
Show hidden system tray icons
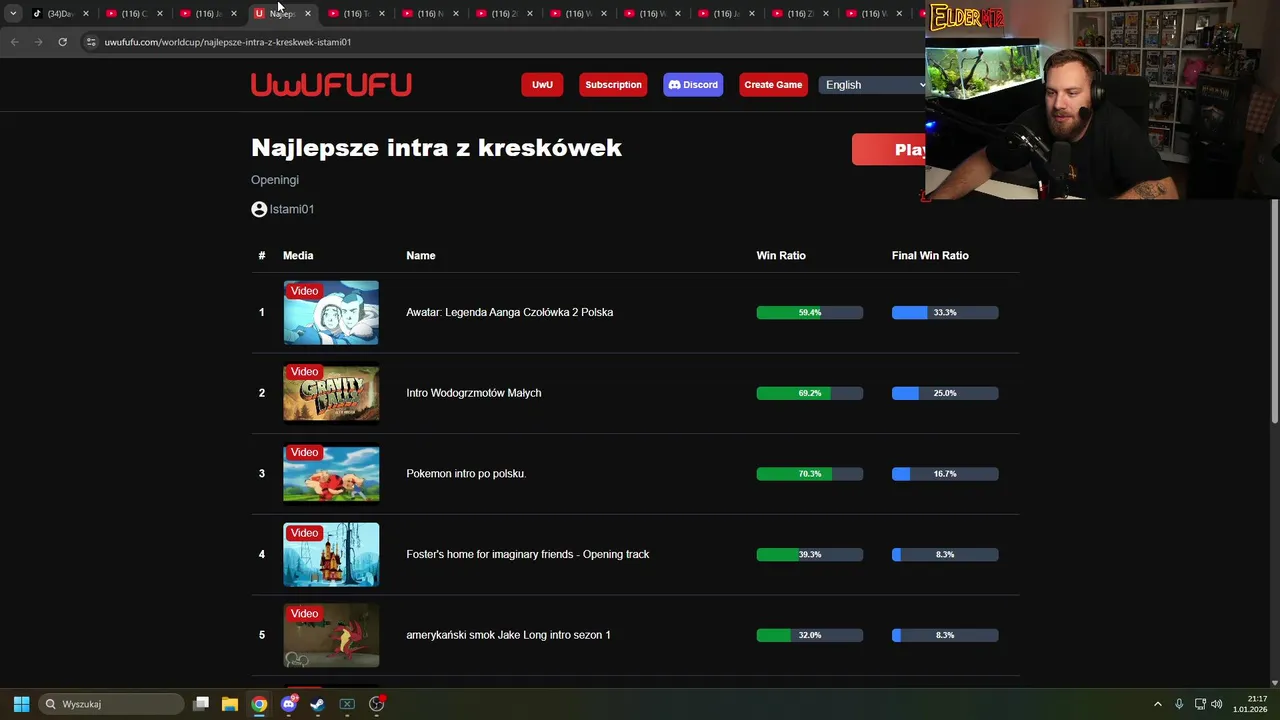[1158, 704]
